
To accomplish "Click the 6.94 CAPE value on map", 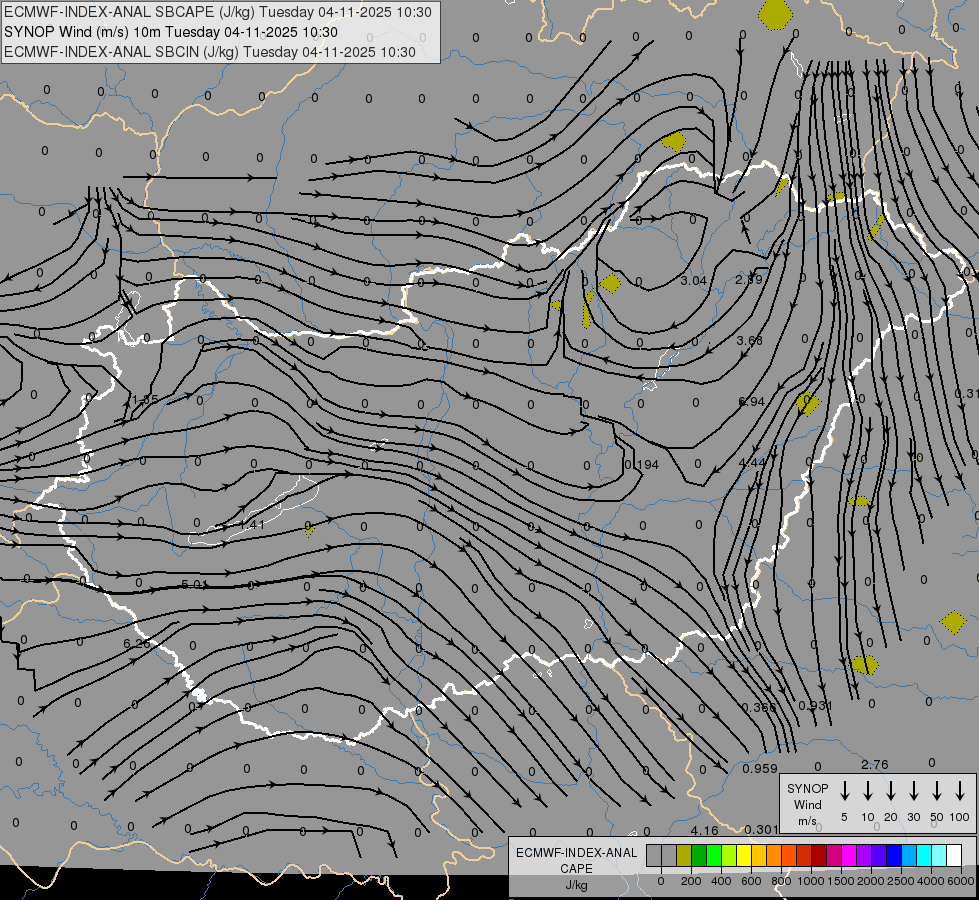I will point(751,402).
